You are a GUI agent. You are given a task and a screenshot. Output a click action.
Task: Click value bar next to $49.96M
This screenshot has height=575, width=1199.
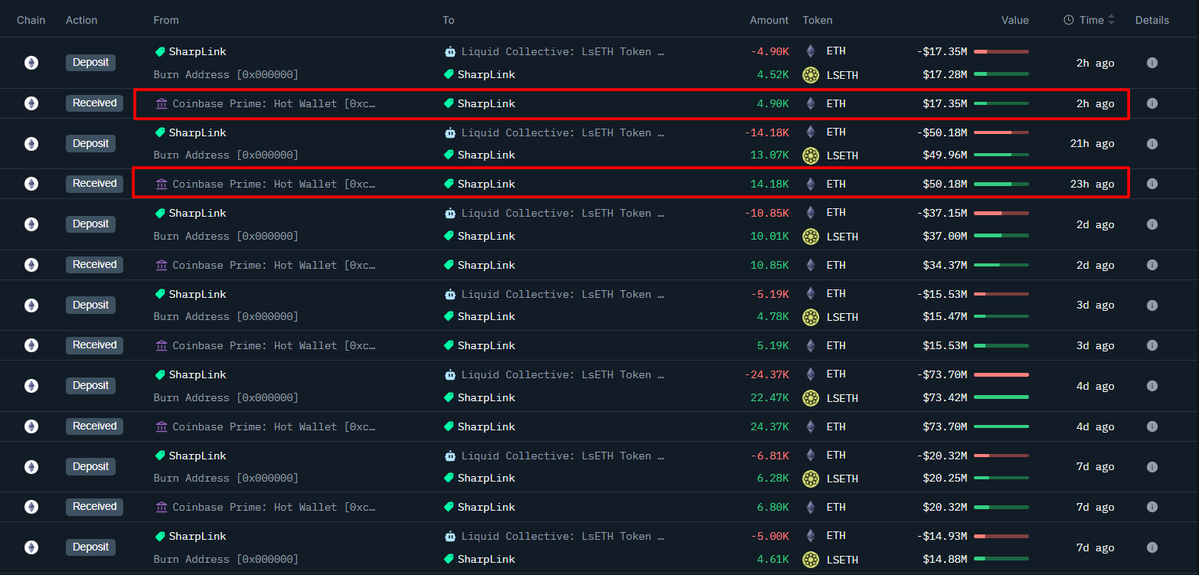pyautogui.click(x=1001, y=155)
